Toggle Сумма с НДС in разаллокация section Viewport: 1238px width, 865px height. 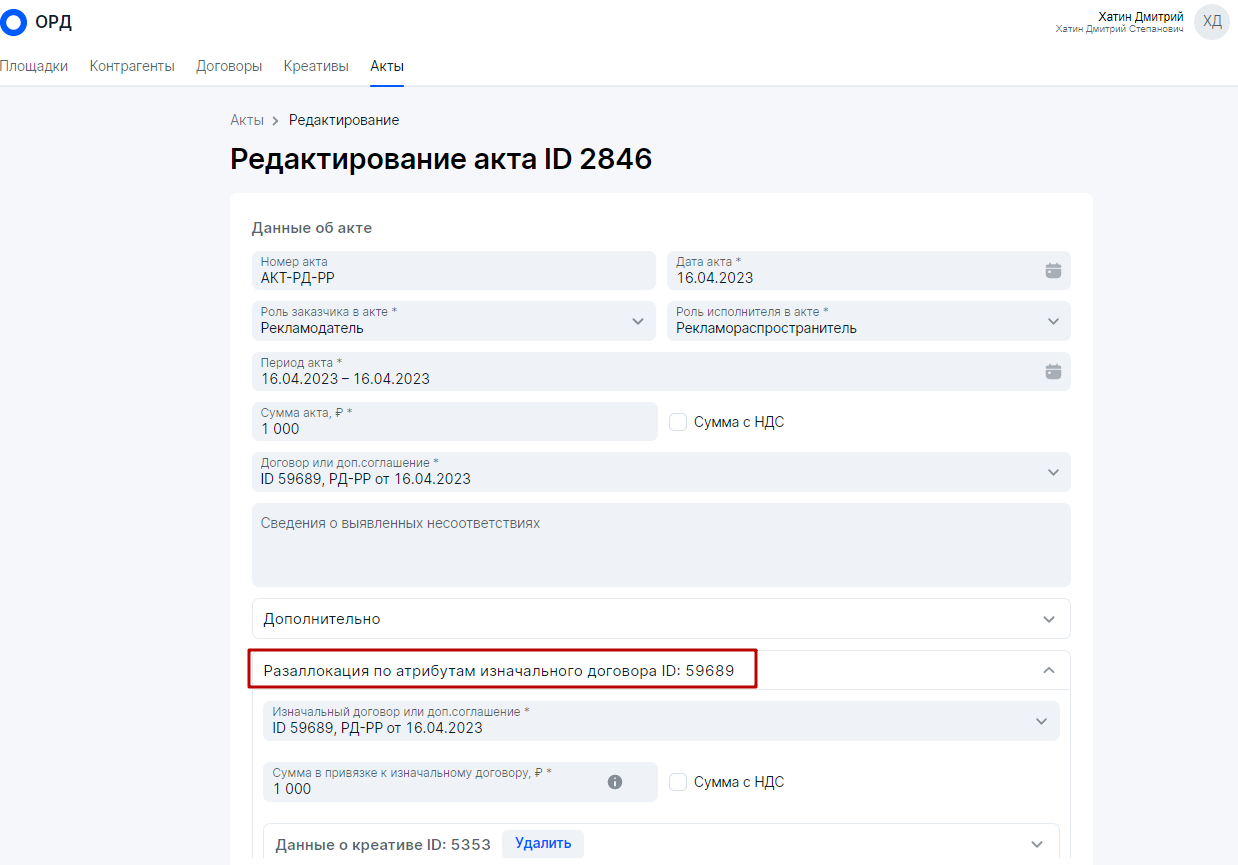(x=678, y=782)
